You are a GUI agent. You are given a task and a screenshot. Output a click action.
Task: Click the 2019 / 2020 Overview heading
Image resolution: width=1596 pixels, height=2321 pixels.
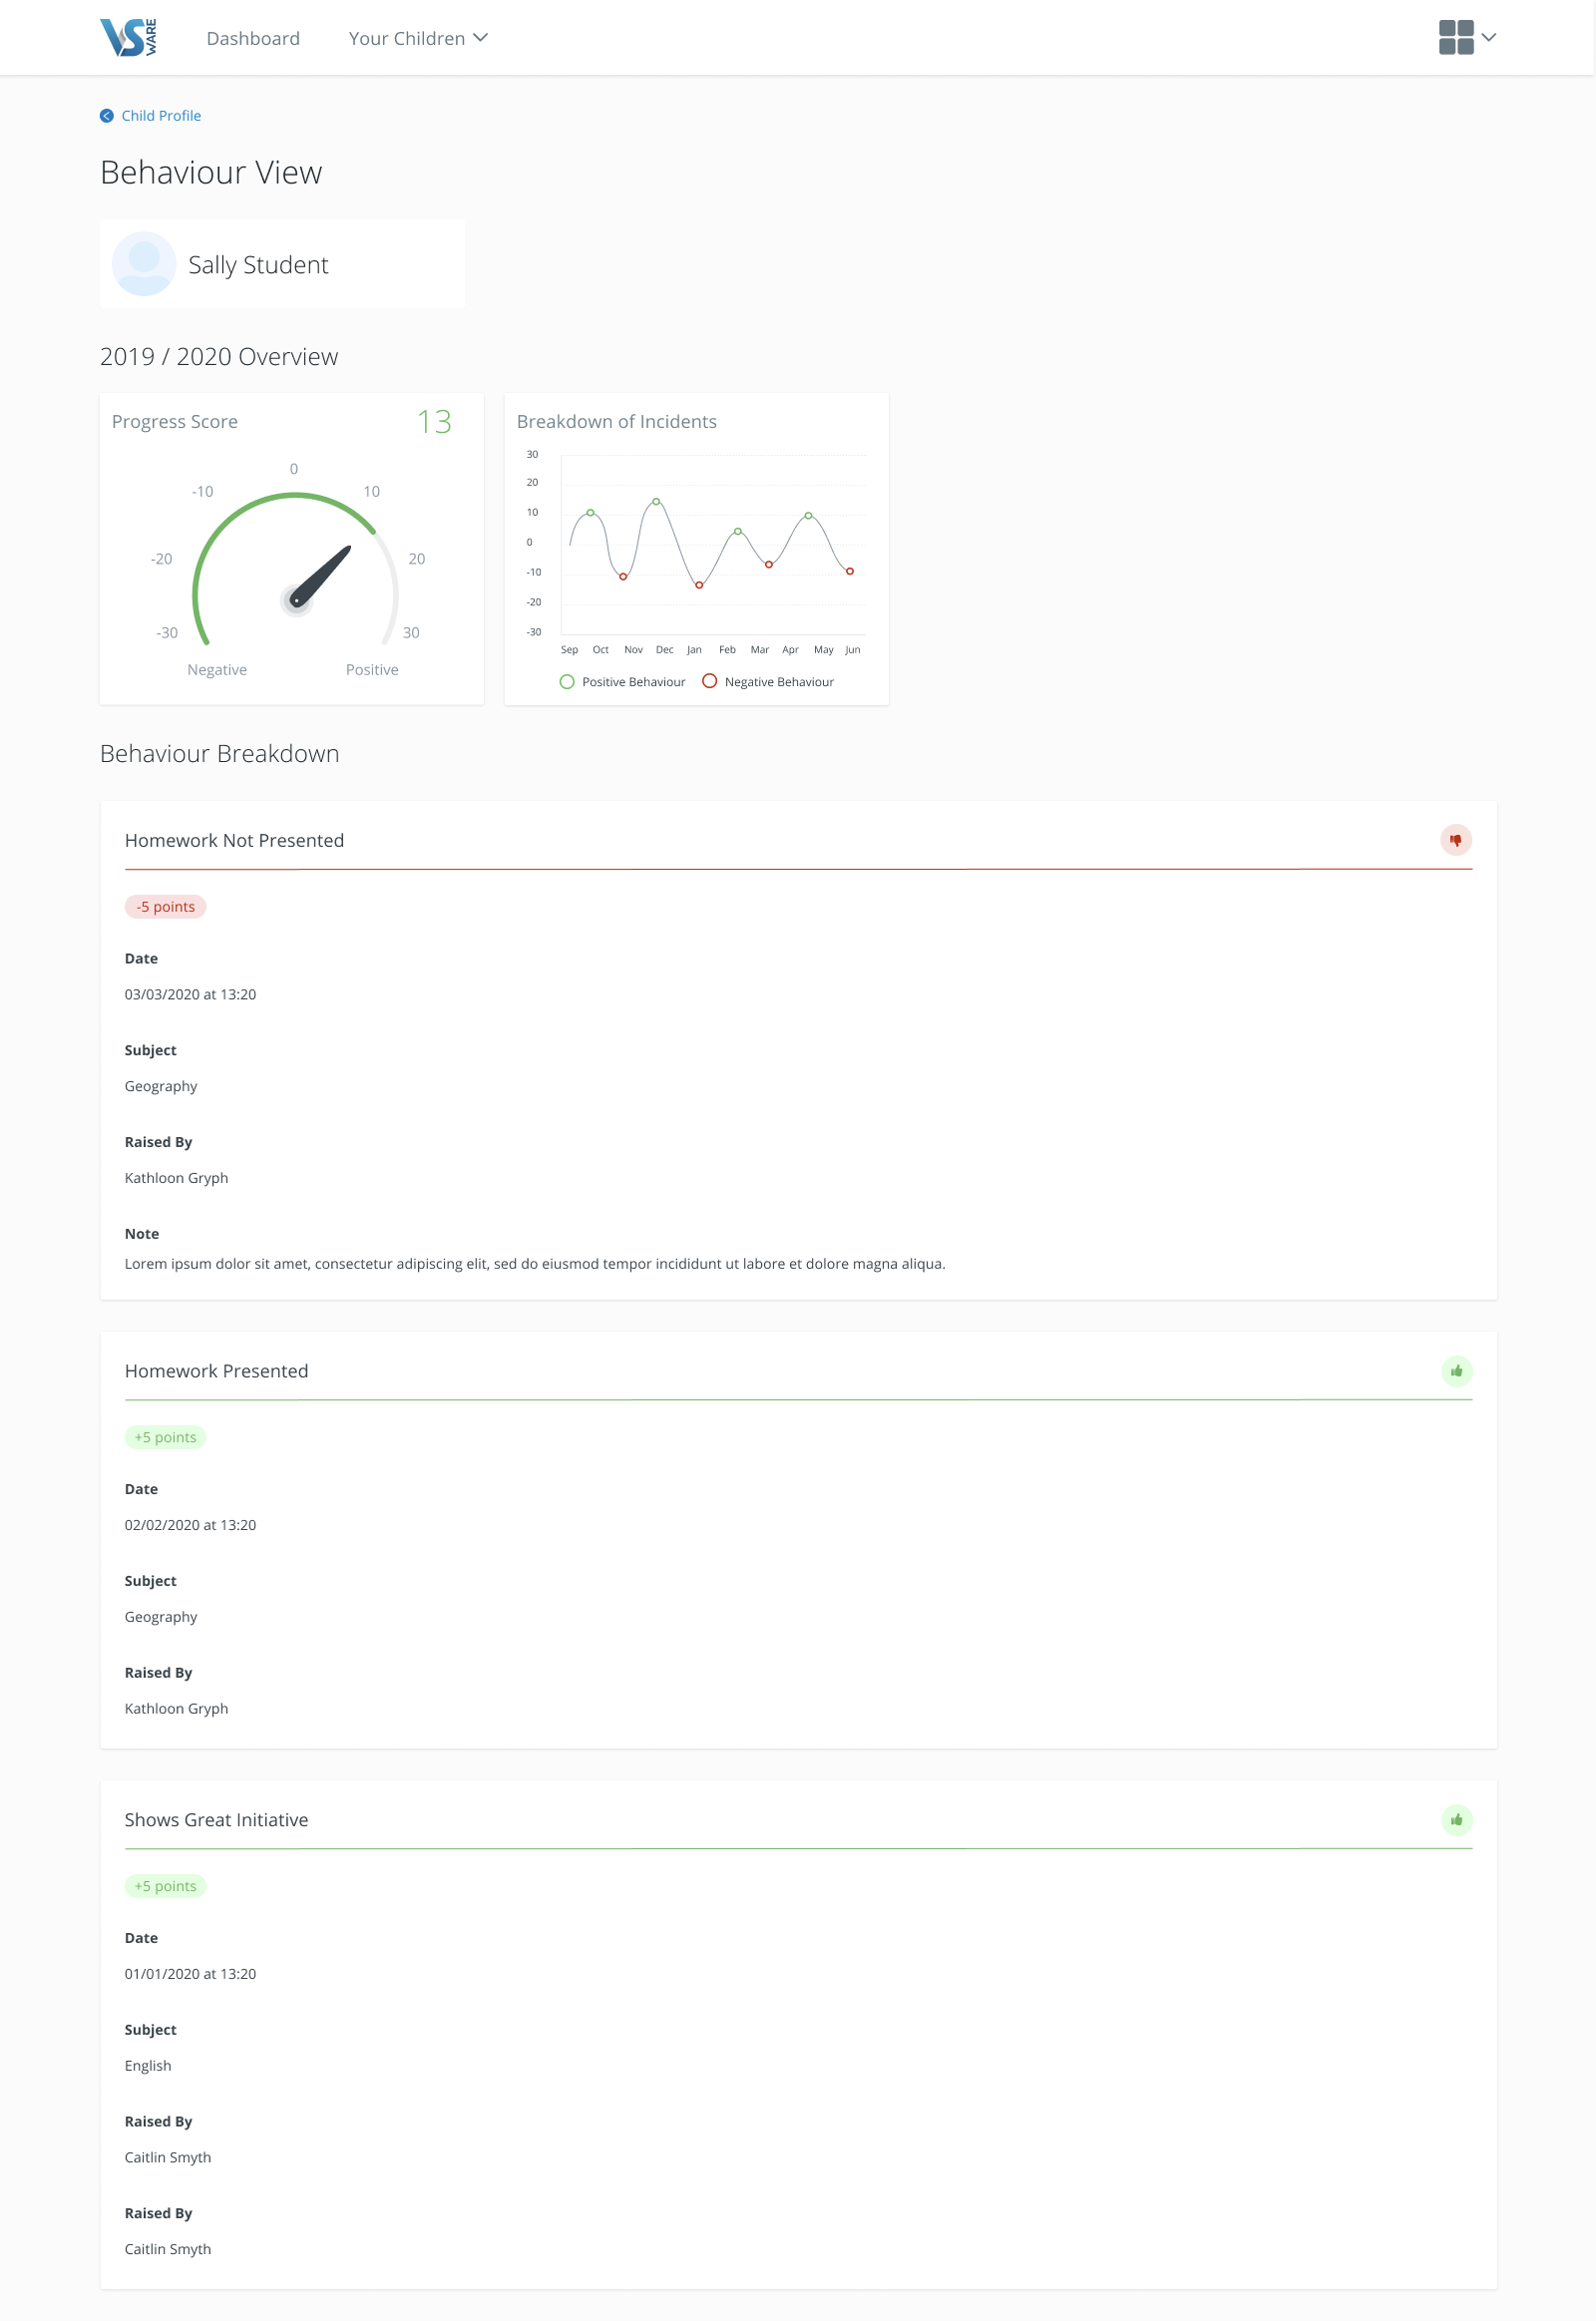click(219, 357)
